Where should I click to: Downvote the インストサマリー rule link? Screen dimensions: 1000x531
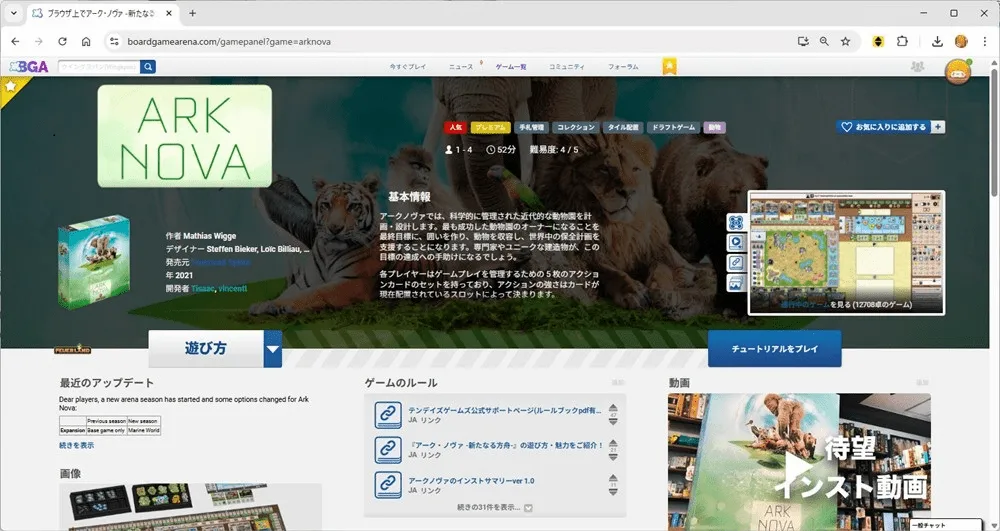pyautogui.click(x=613, y=492)
